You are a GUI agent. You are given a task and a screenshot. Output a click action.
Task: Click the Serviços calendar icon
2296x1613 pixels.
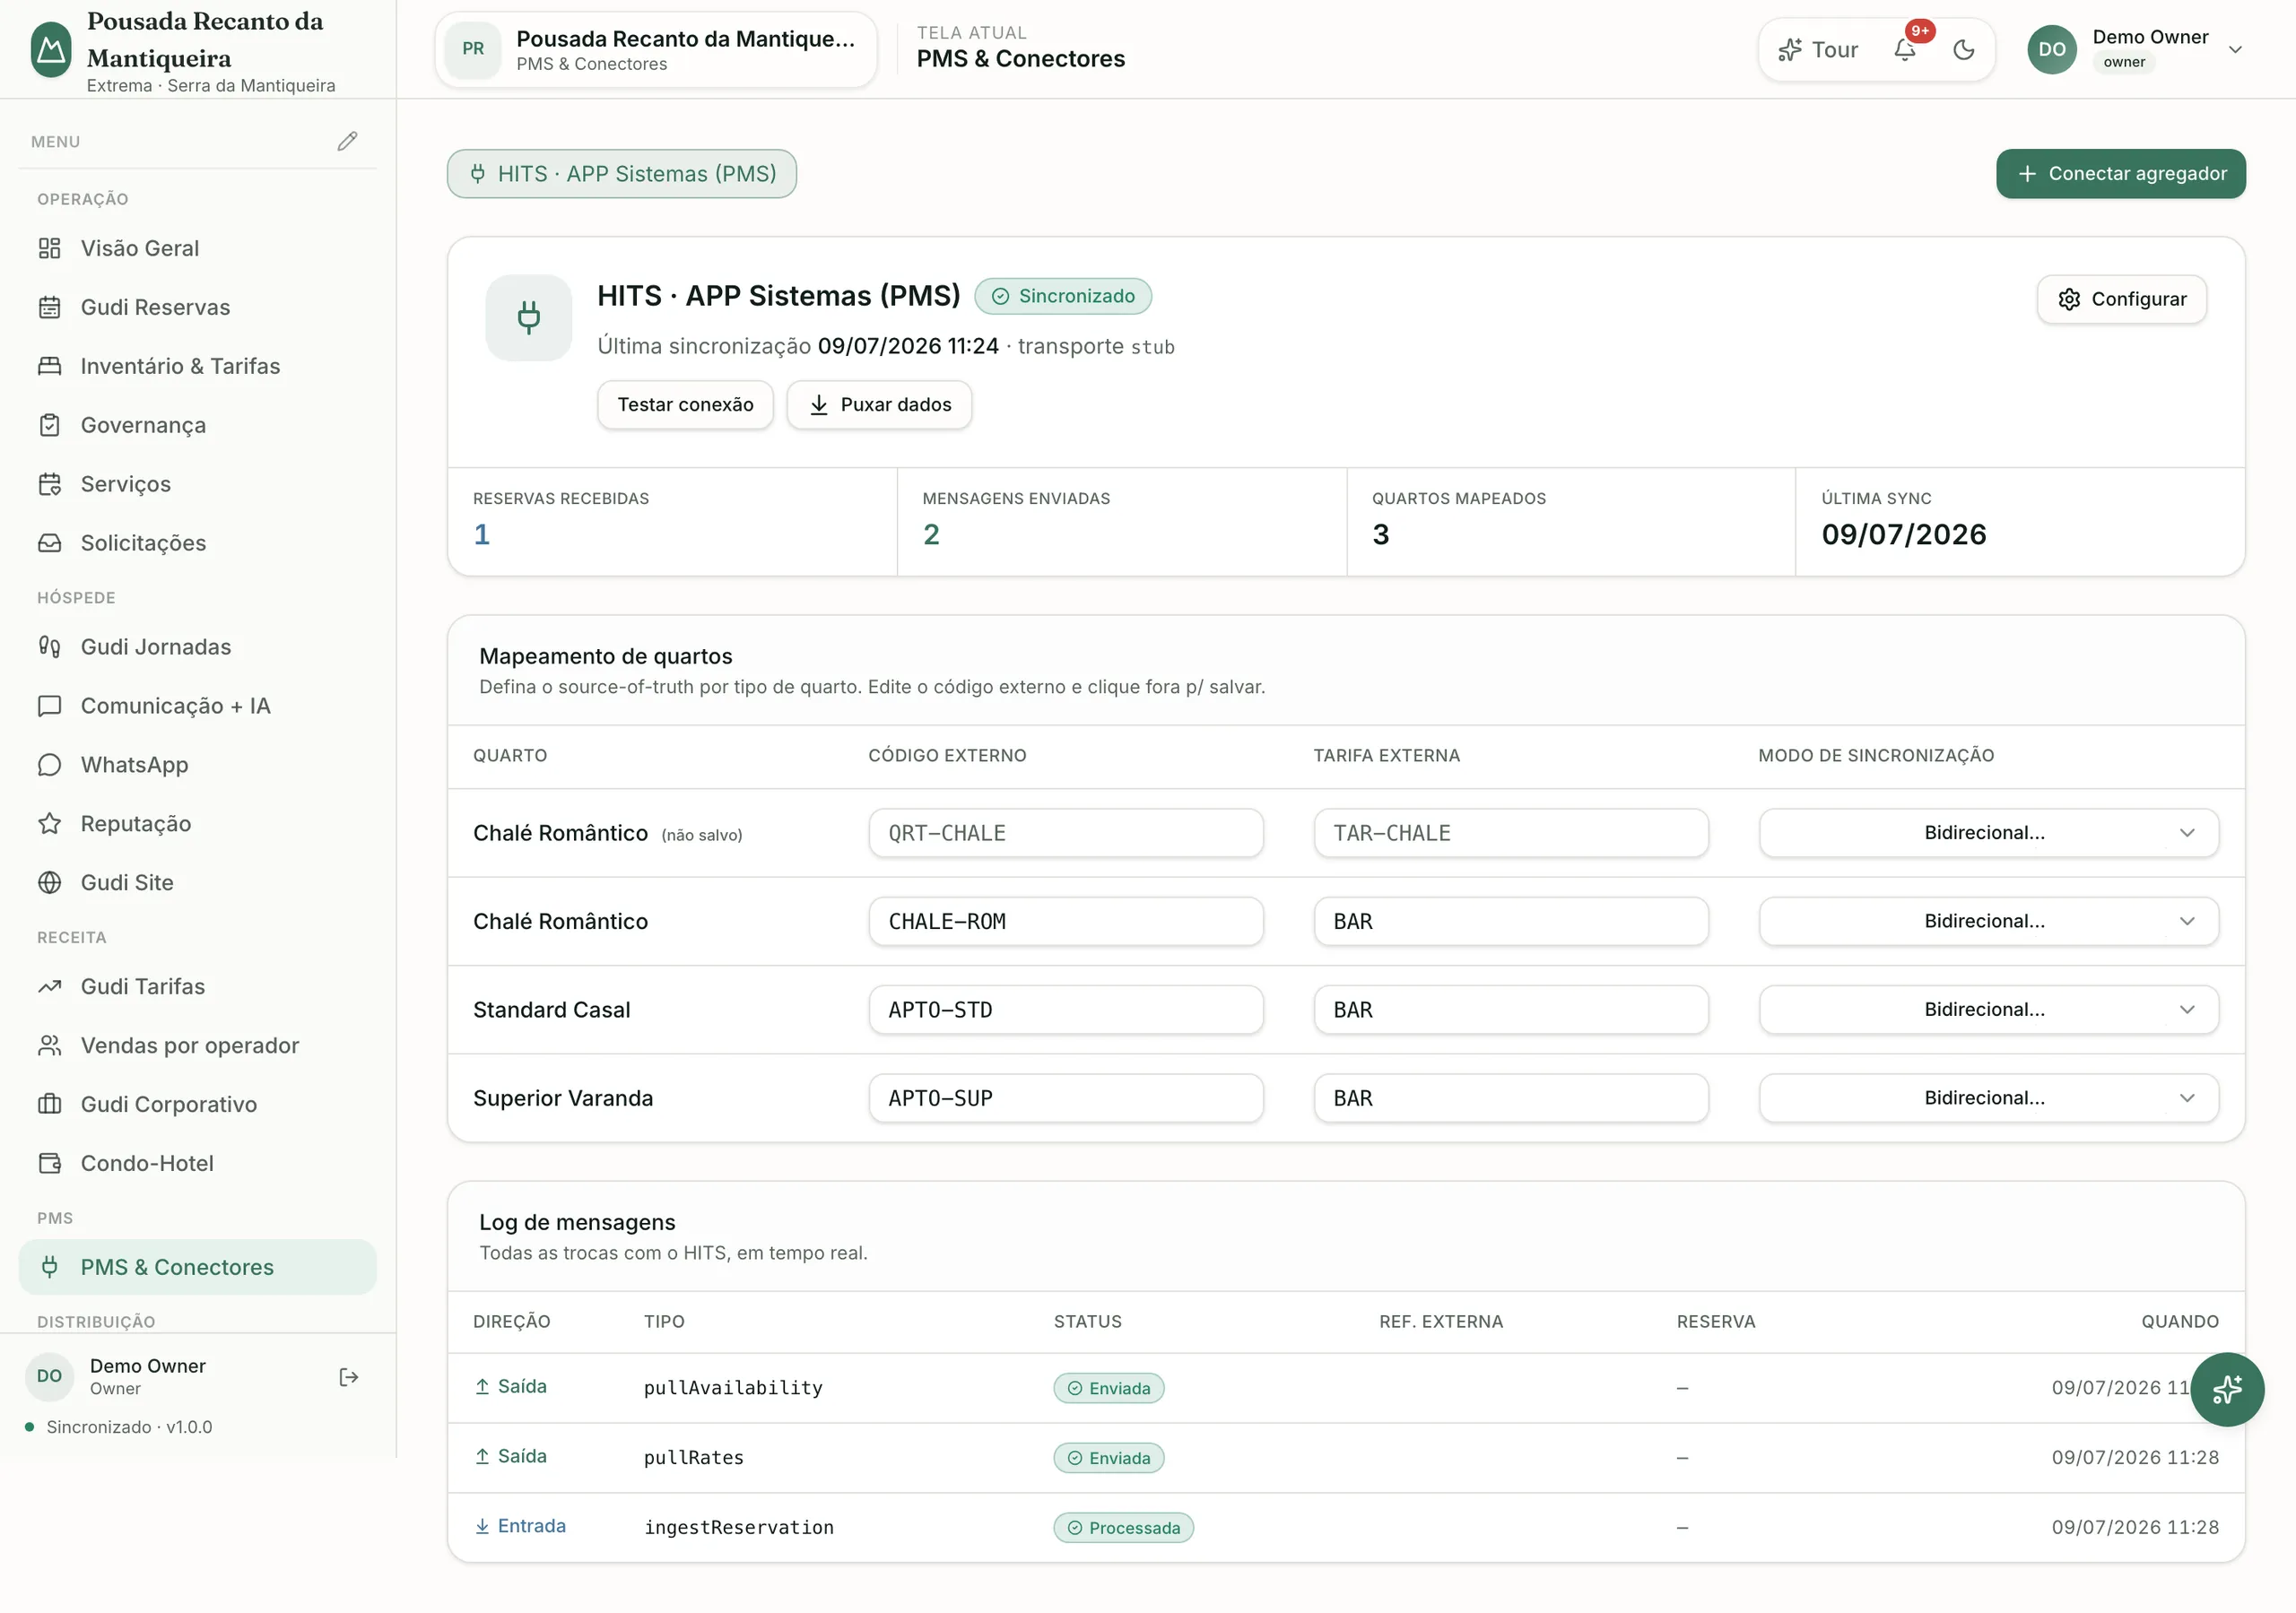(49, 484)
